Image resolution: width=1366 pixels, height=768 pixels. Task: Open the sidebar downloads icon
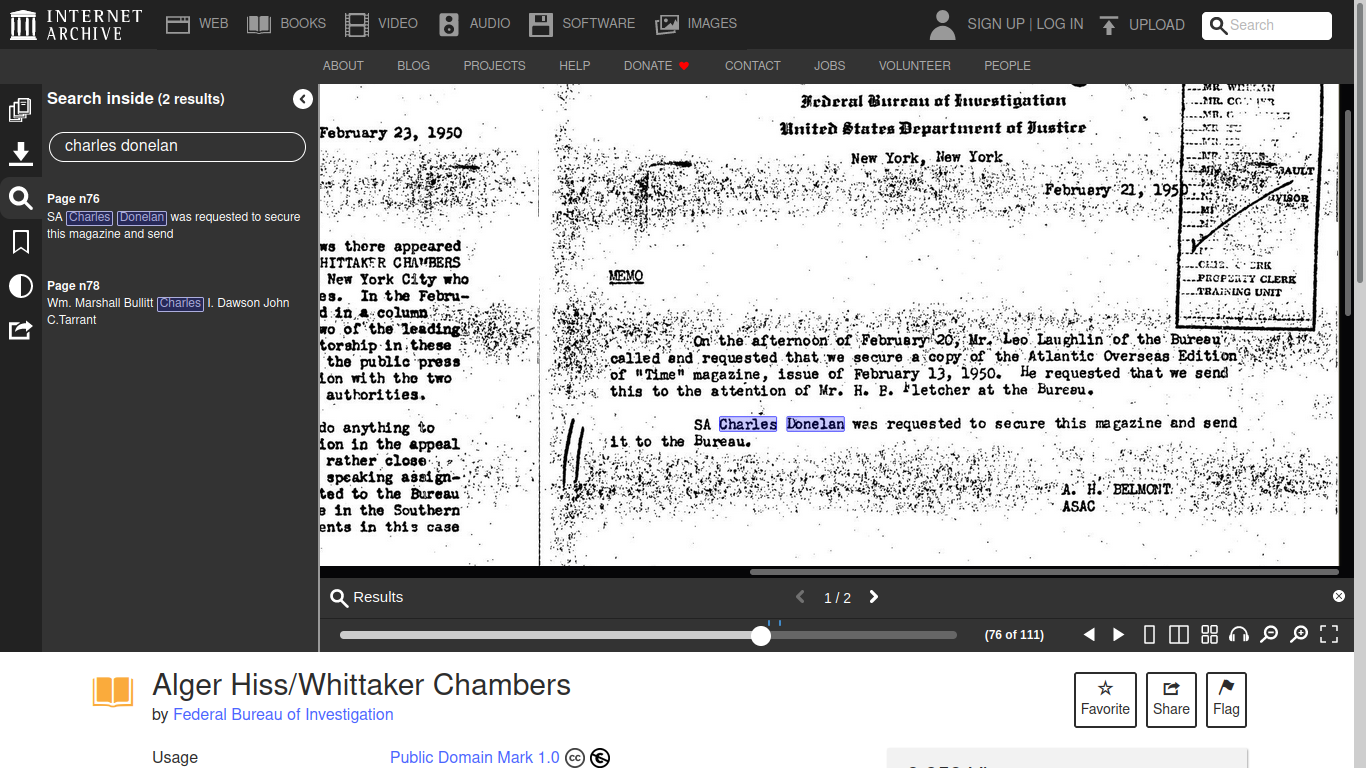[20, 154]
